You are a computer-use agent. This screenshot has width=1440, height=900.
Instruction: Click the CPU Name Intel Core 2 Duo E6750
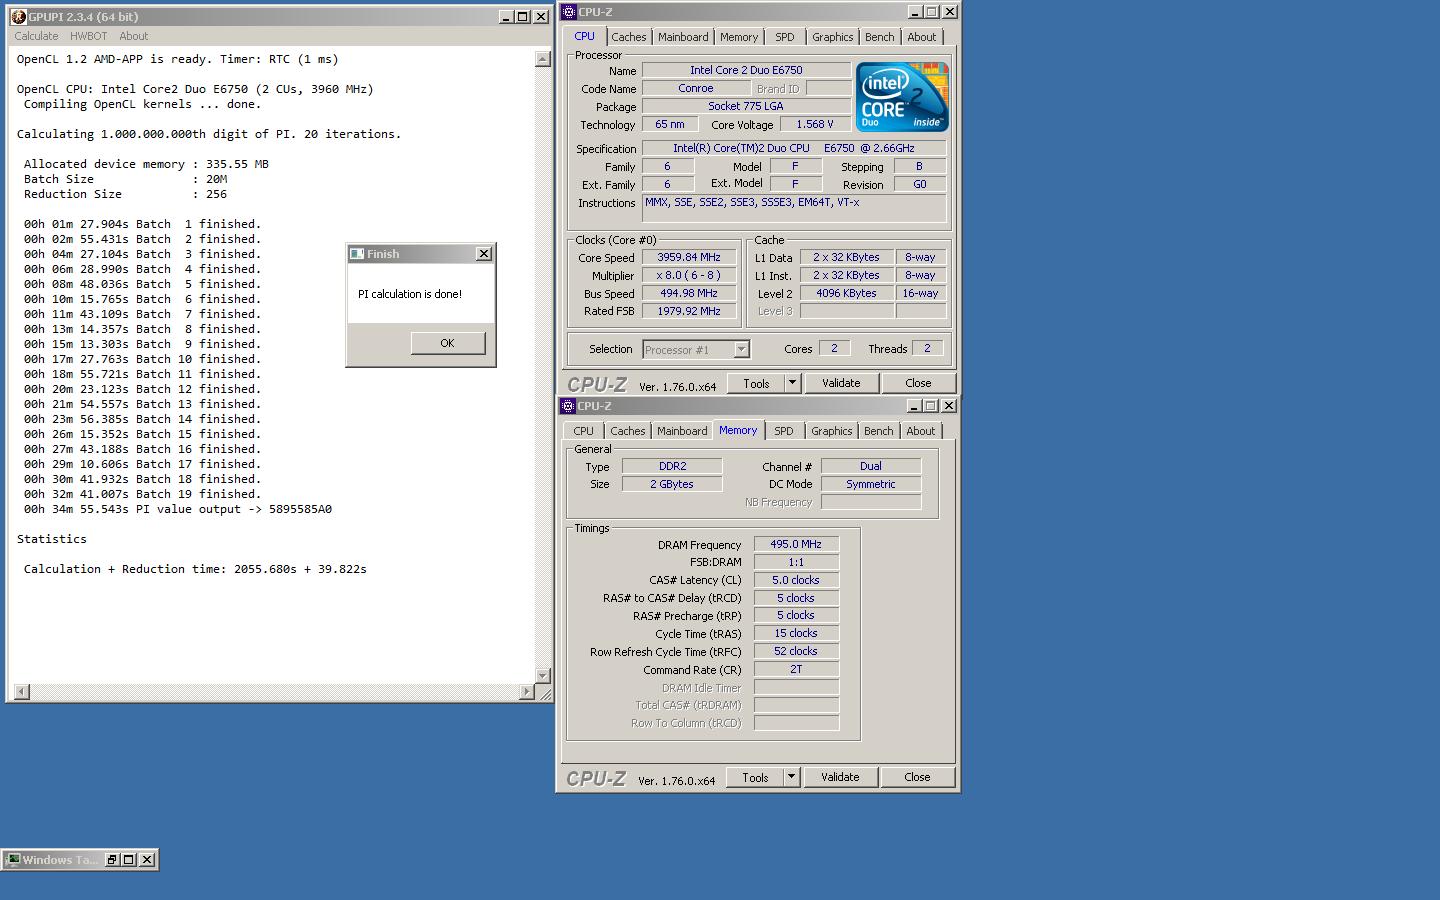746,70
